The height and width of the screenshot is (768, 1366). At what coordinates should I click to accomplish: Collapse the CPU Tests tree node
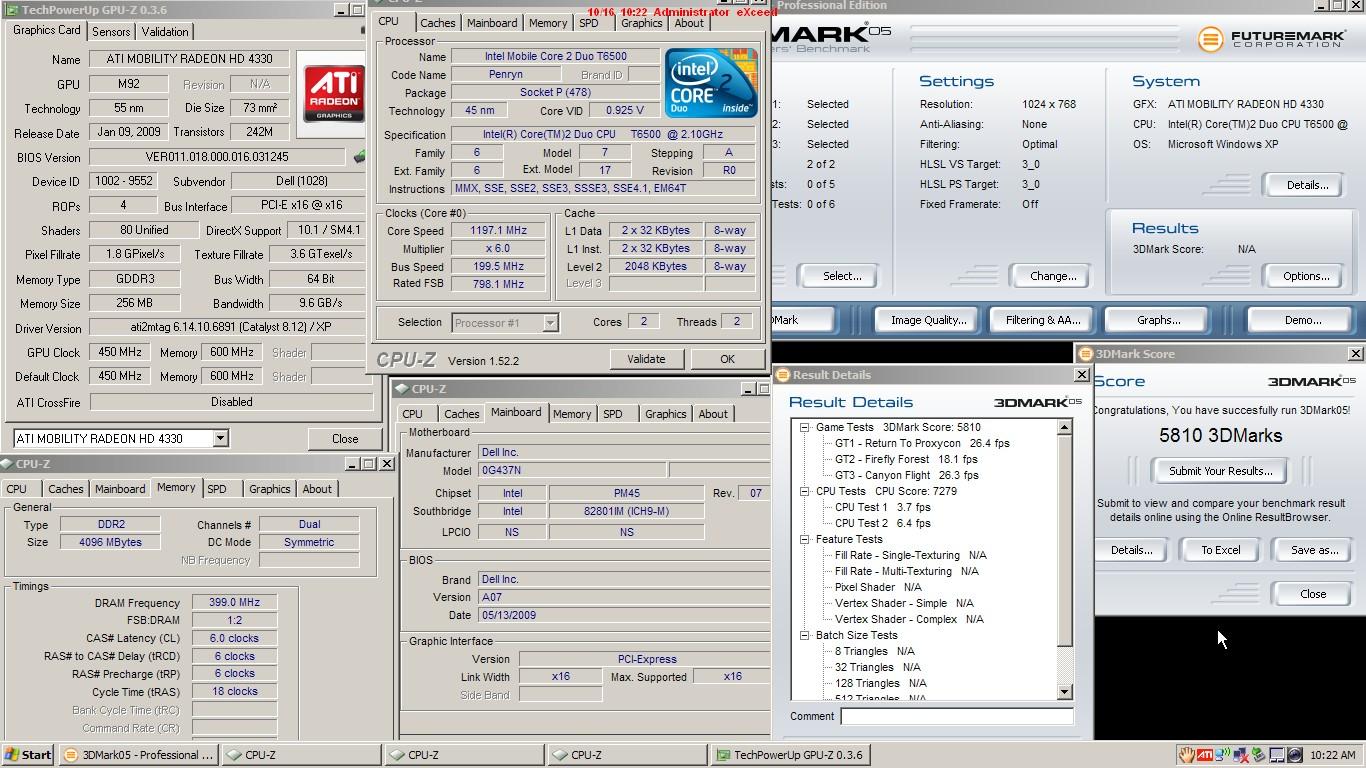[804, 491]
